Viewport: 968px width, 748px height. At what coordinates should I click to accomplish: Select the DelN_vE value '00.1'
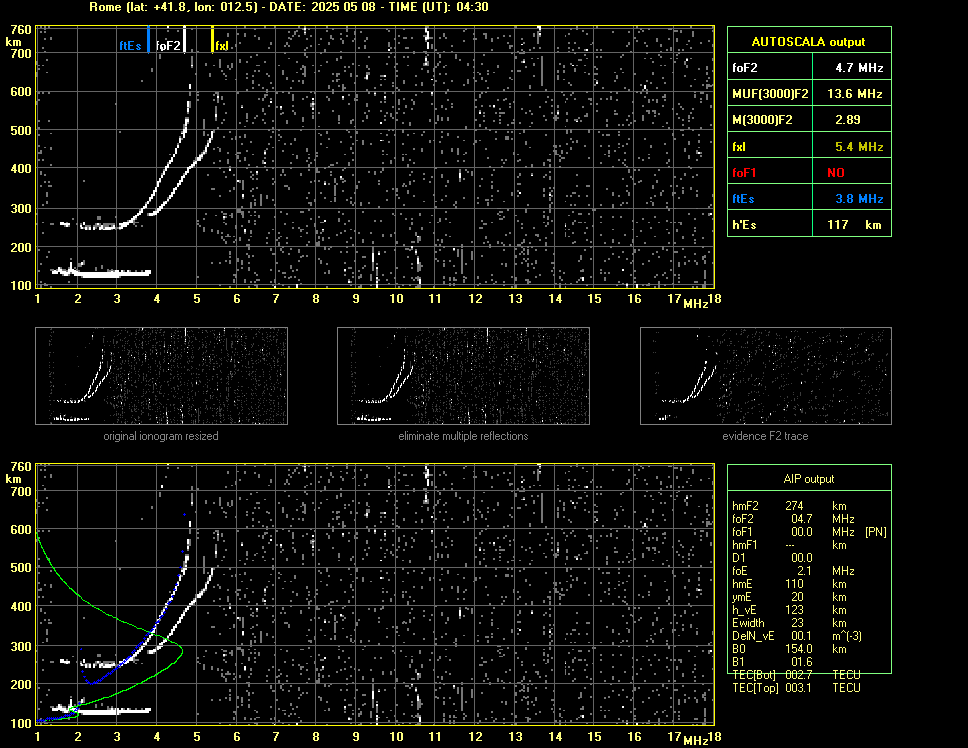[802, 636]
